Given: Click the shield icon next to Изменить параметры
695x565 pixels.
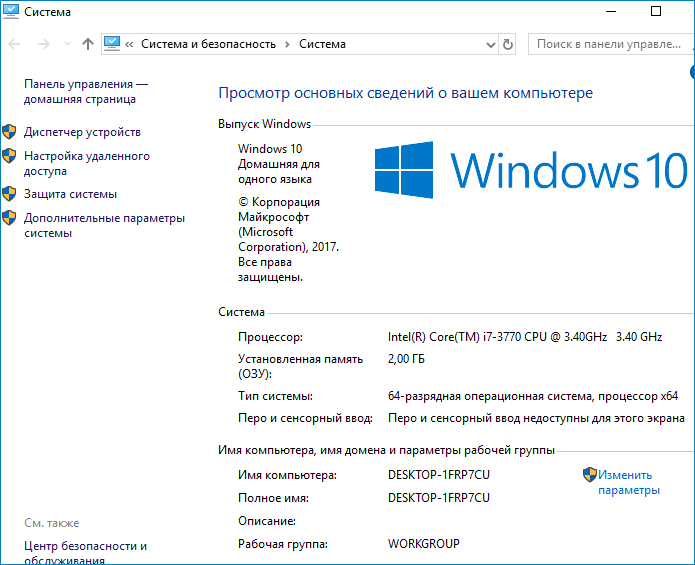Looking at the screenshot, I should (590, 475).
